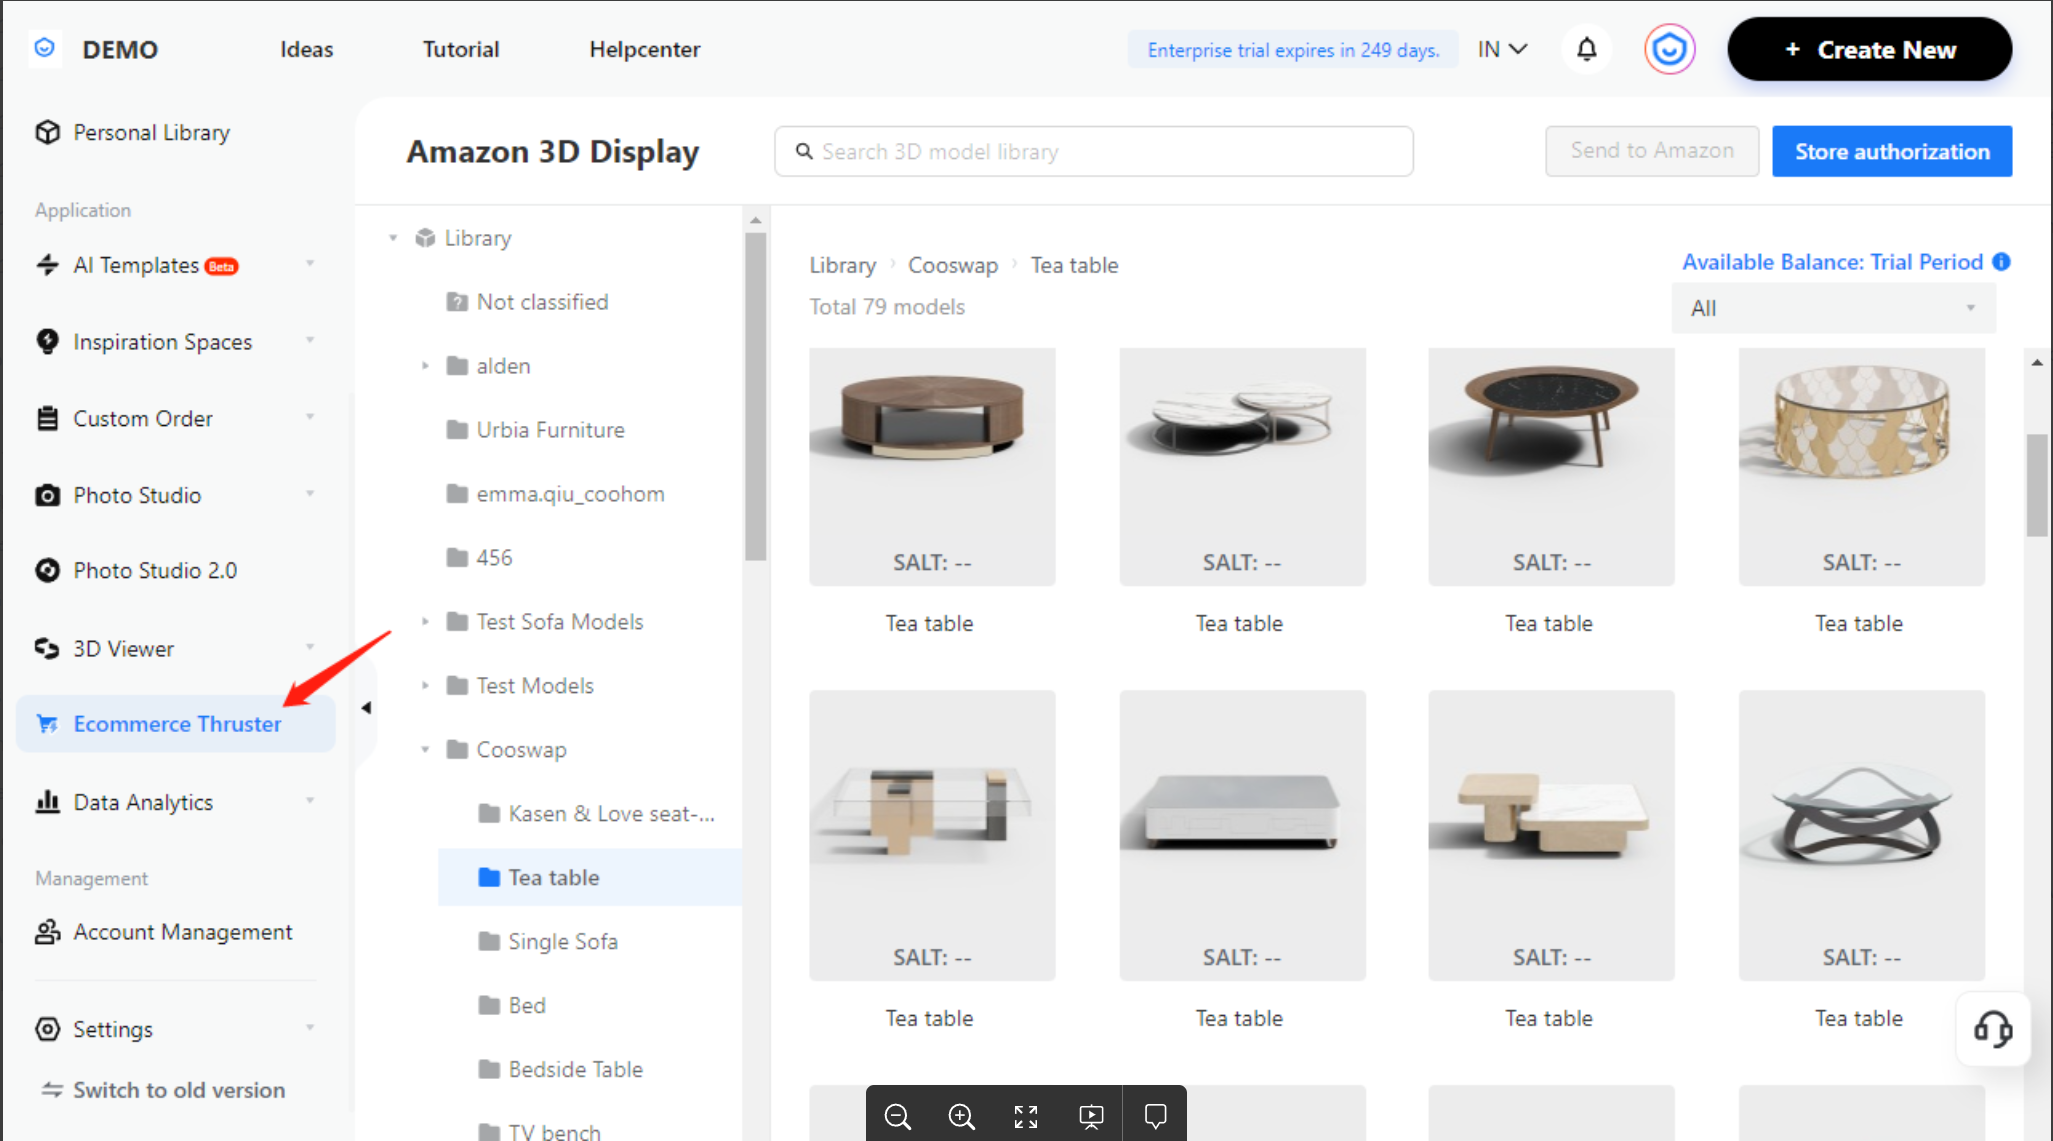Click the headset customer support icon
2053x1141 pixels.
pyautogui.click(x=1992, y=1029)
